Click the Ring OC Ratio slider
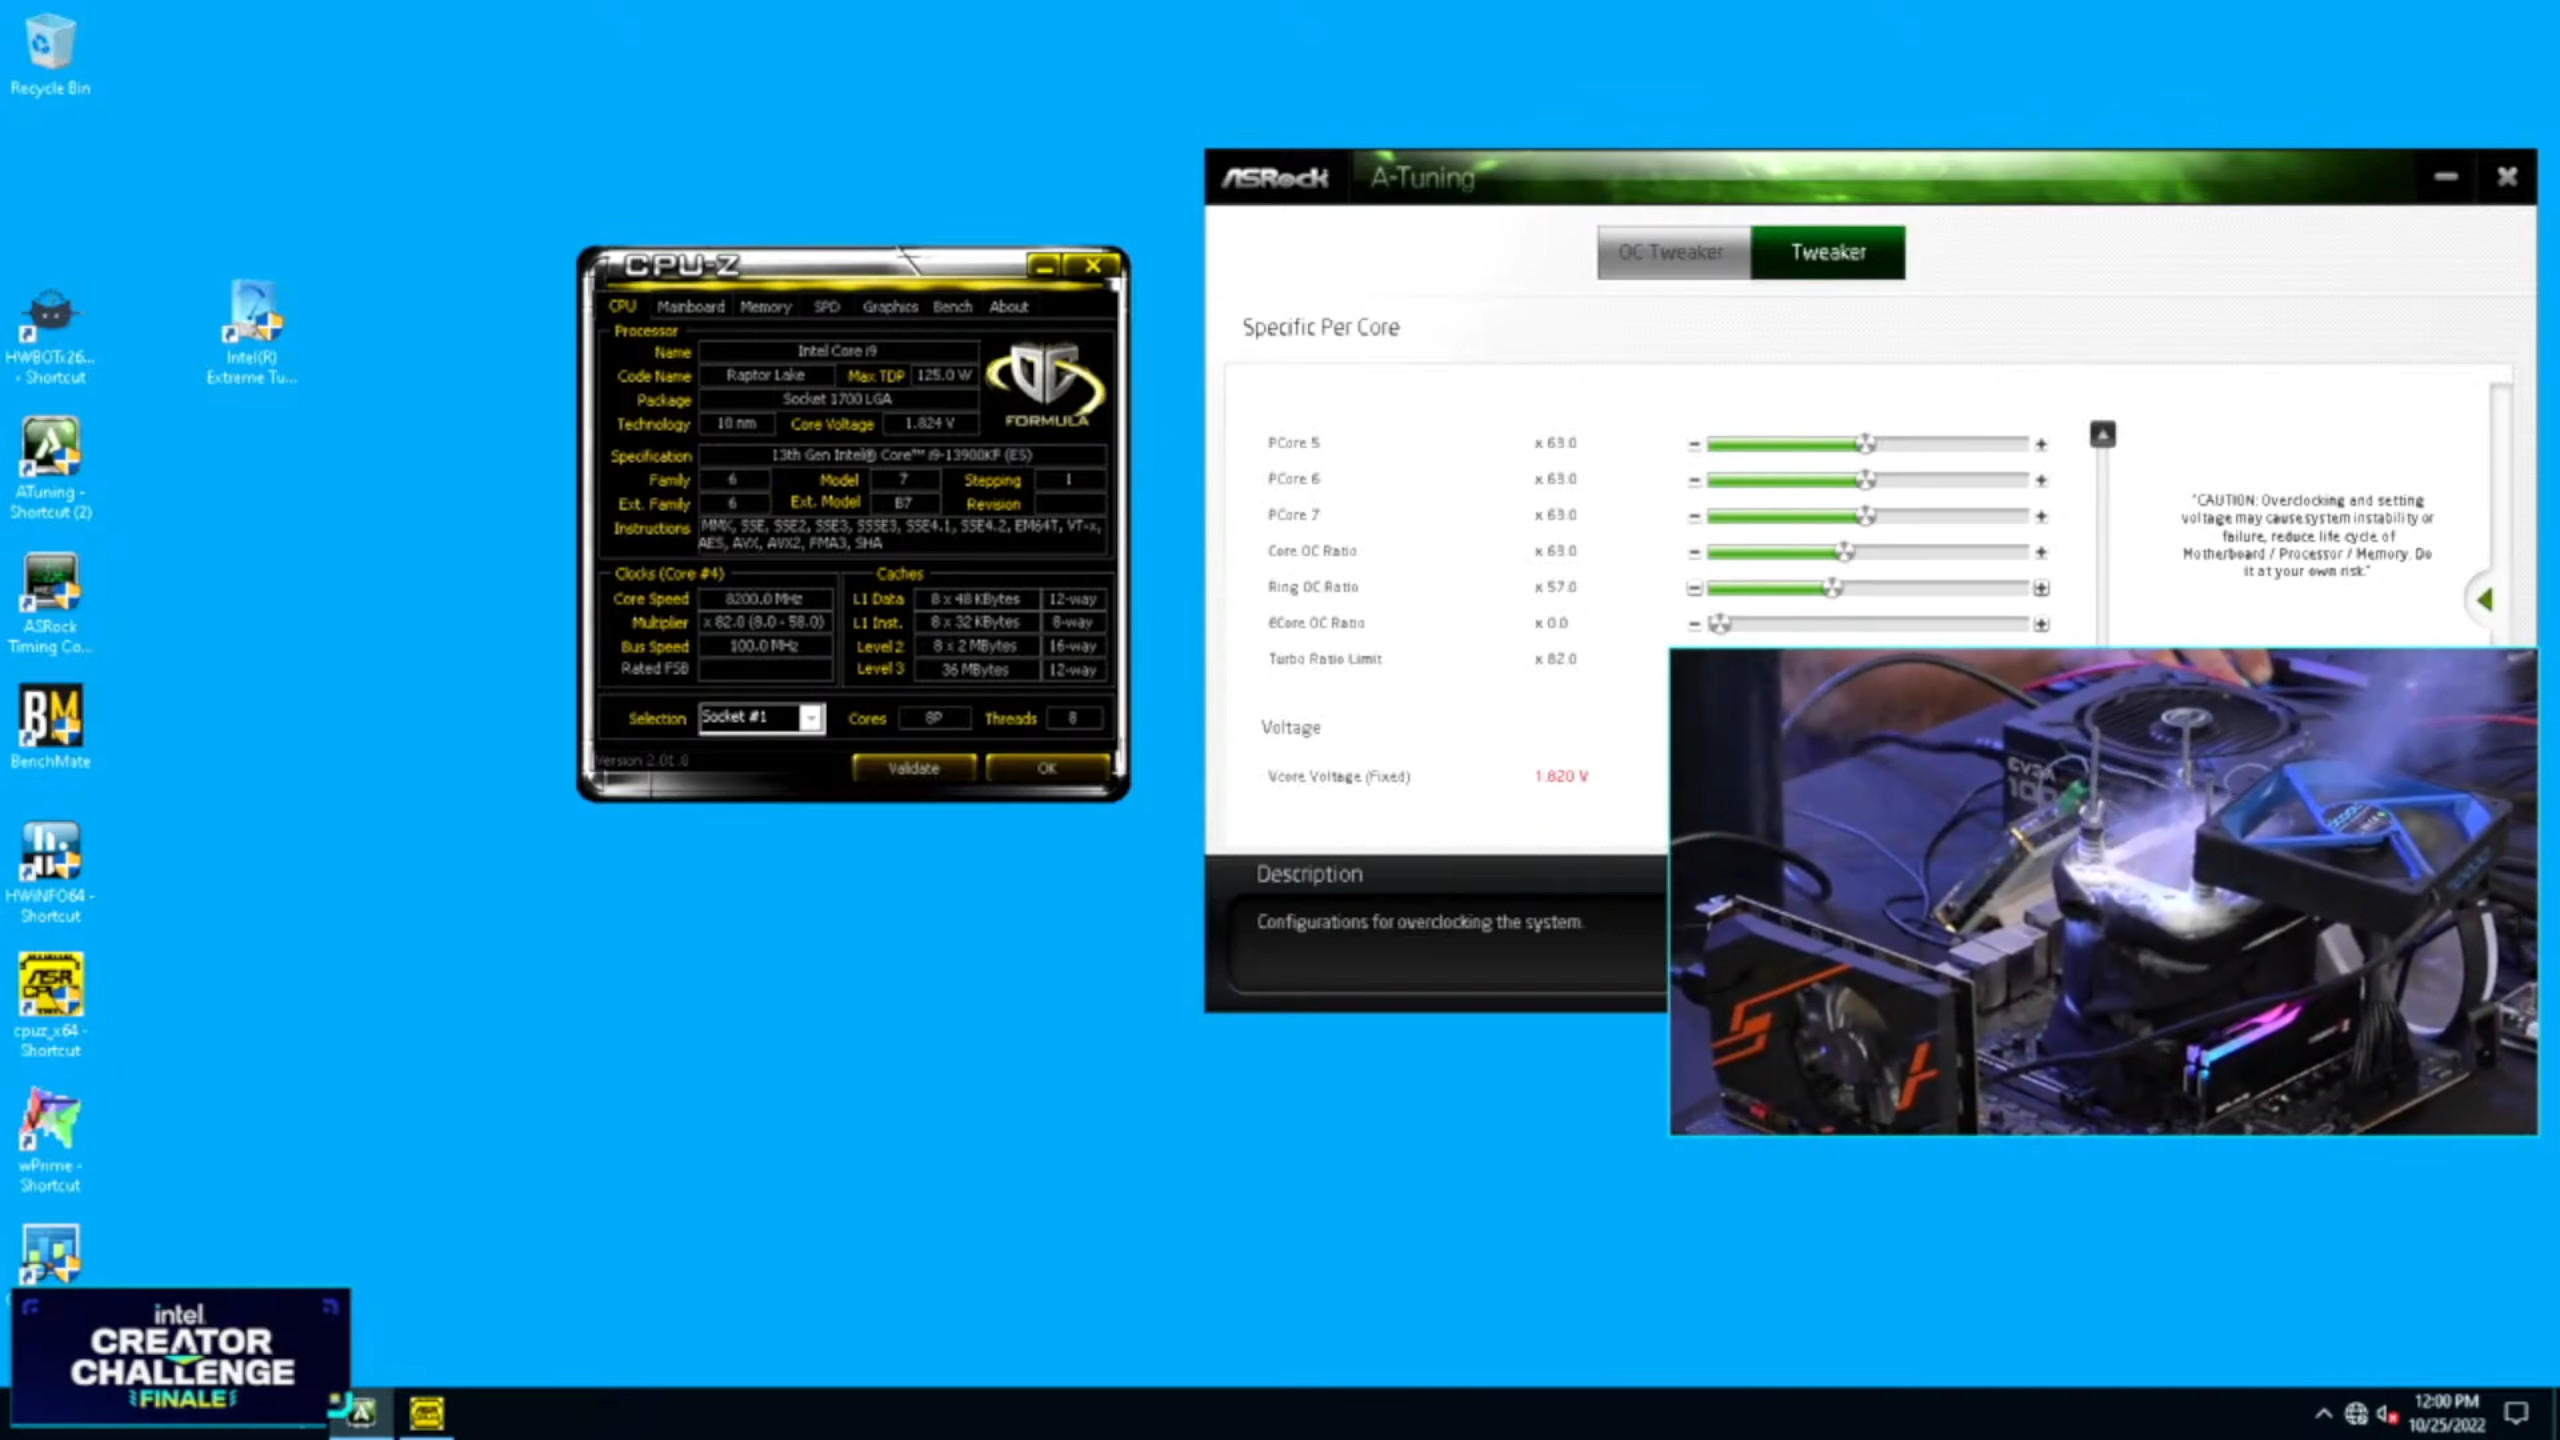 click(1867, 588)
